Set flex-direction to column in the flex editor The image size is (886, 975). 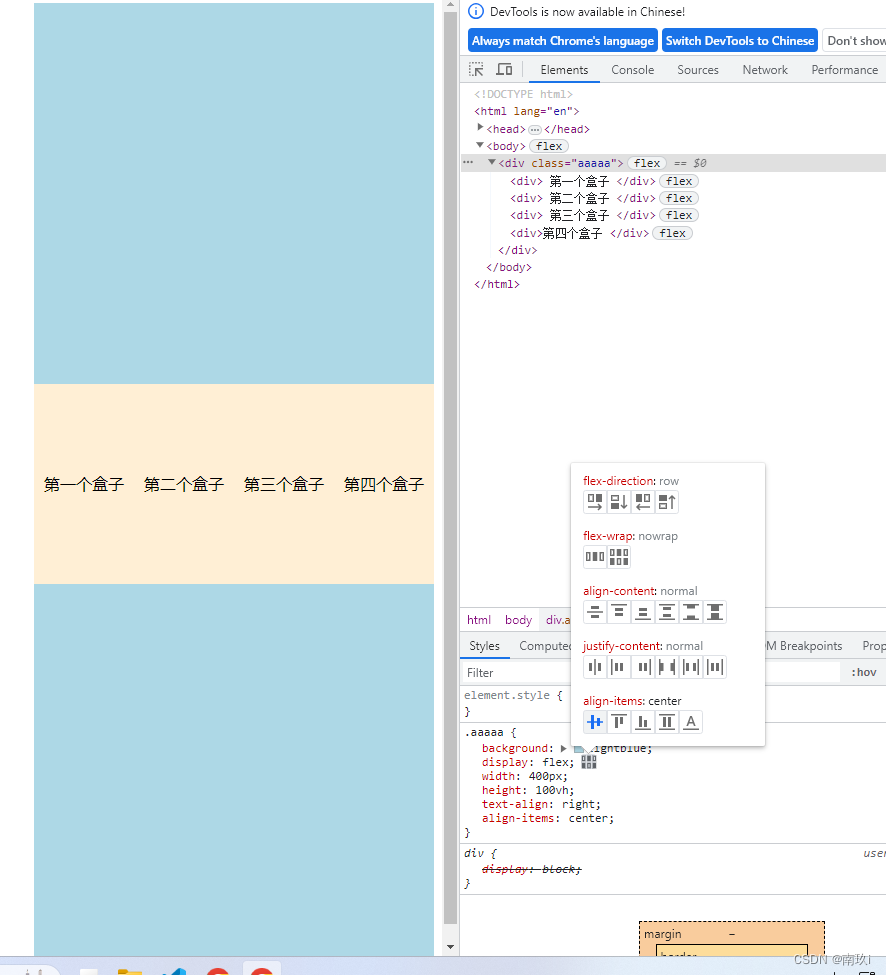click(x=619, y=502)
